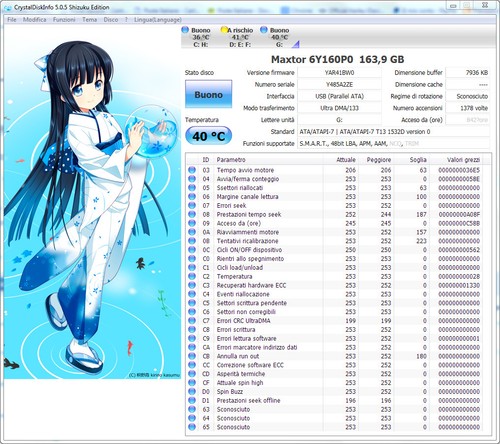Viewport: 500px width, 444px height.
Task: Open the Funzioni menu
Action: click(x=64, y=20)
